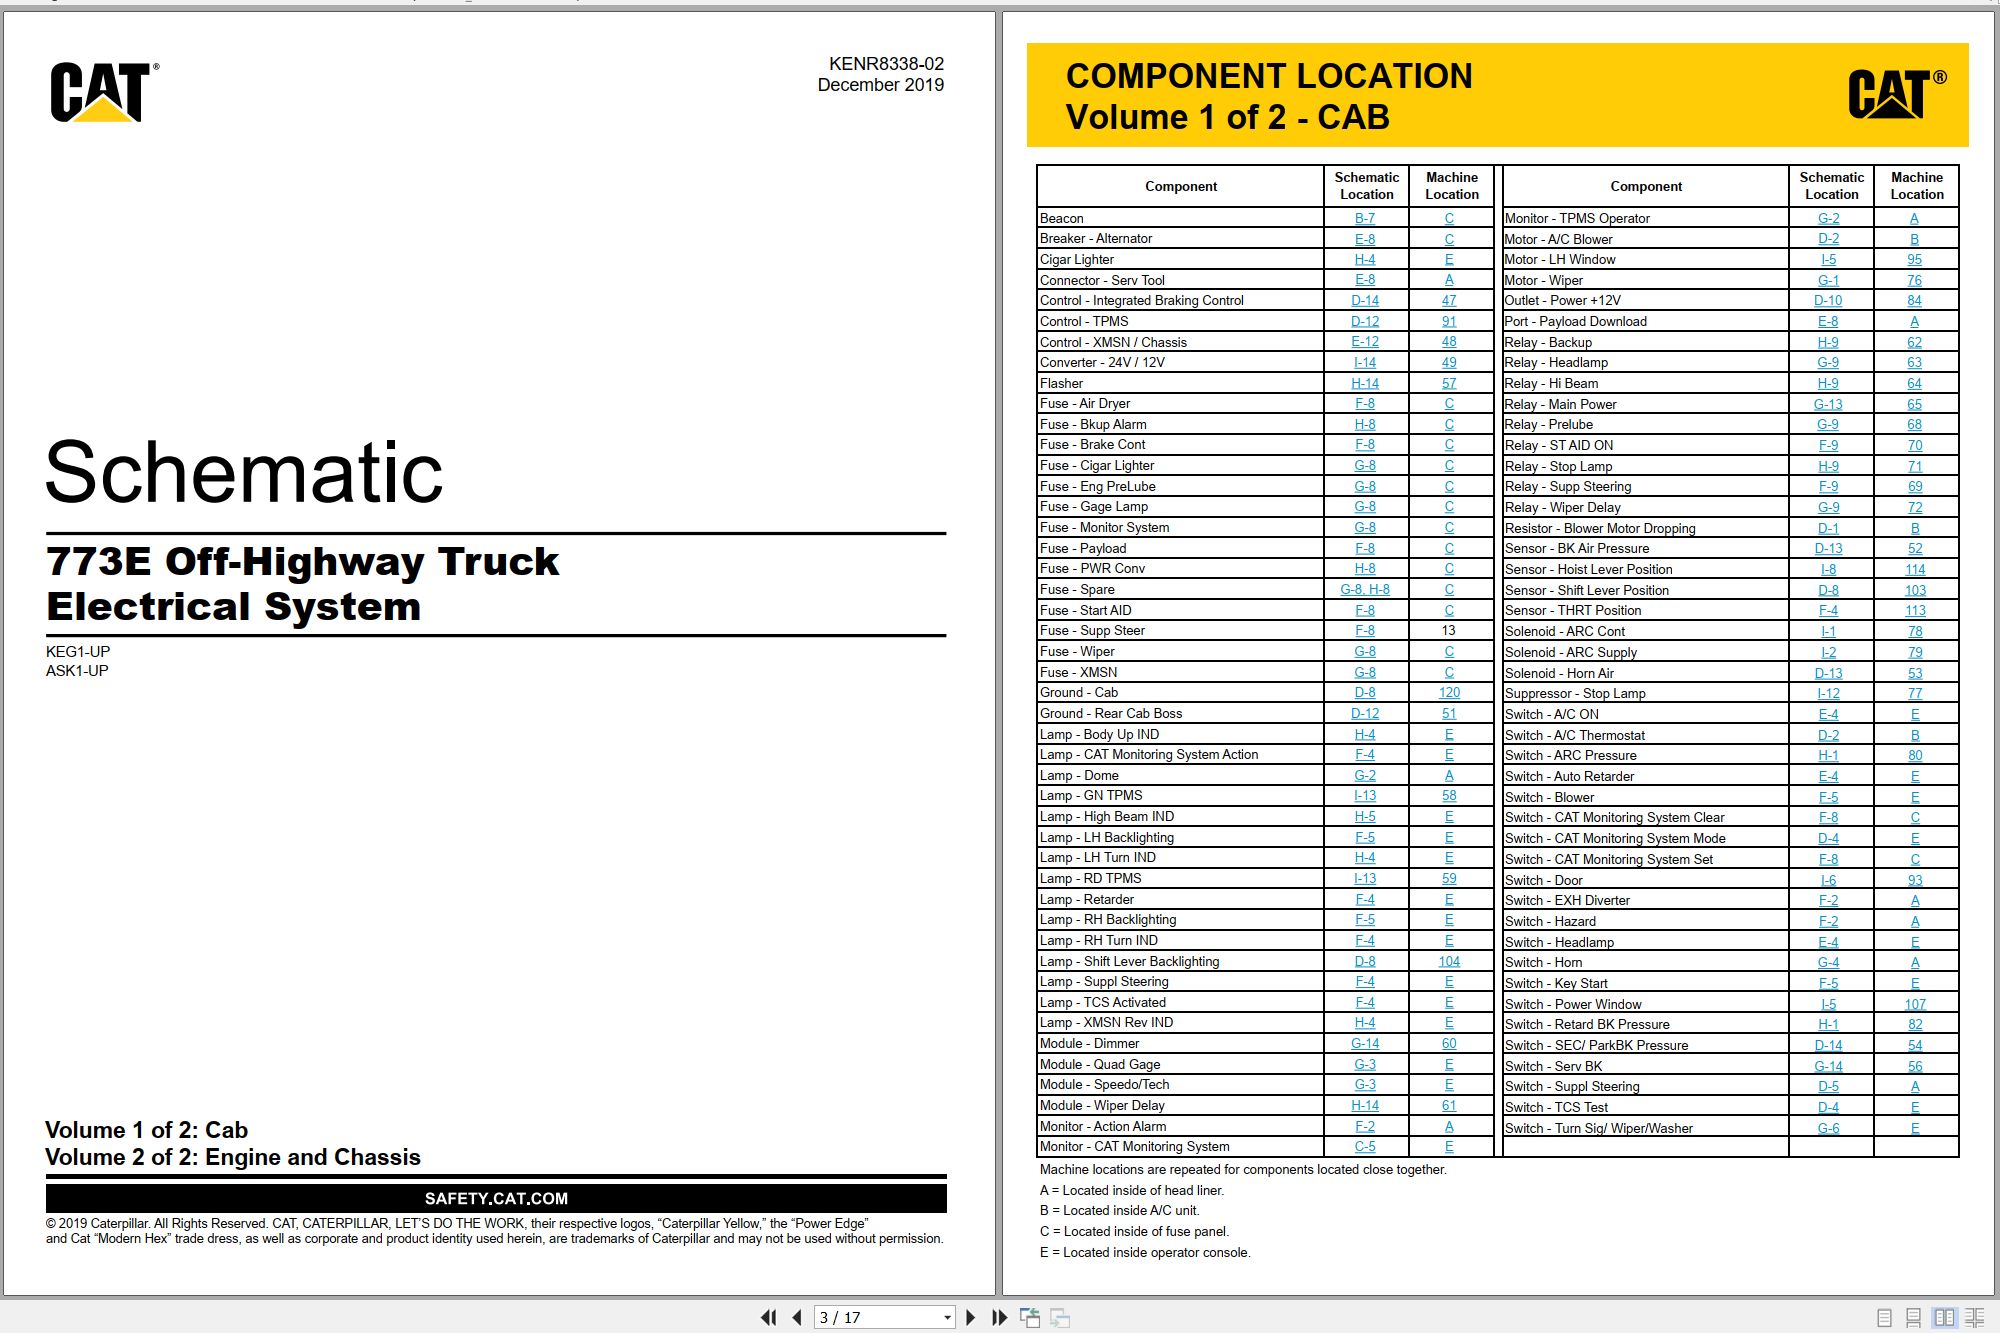Open the page number dropdown arrow
Viewport: 2000px width, 1333px height.
tap(947, 1318)
